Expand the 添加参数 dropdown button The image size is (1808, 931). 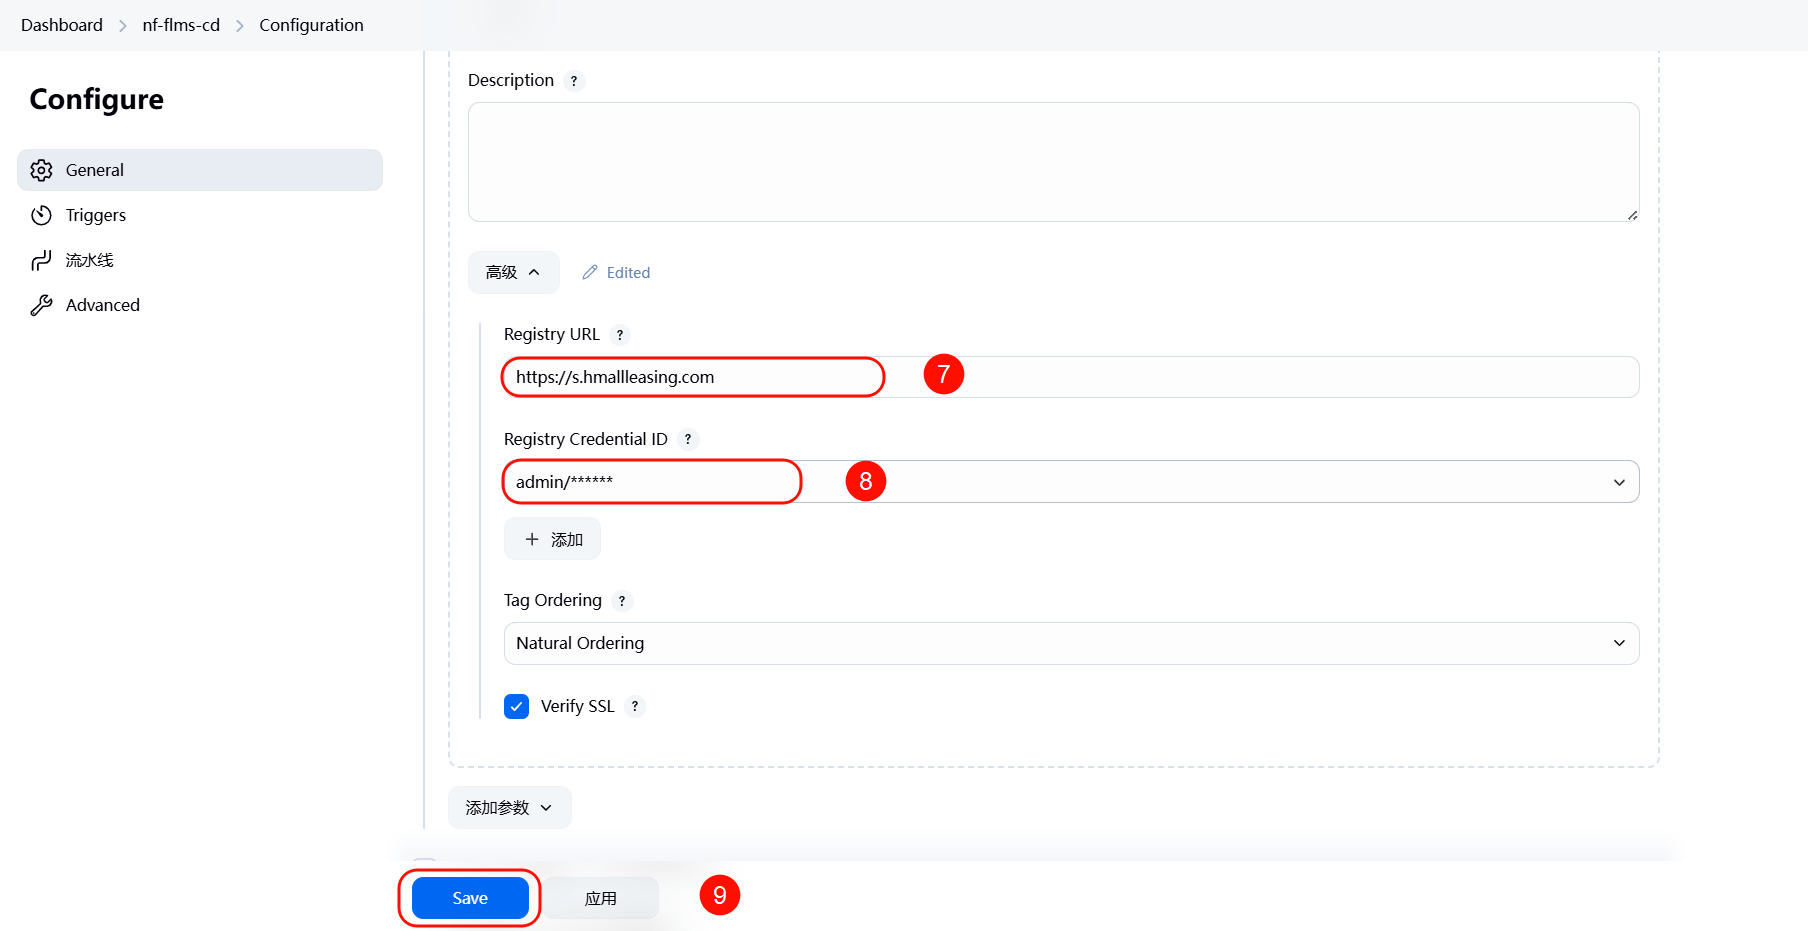coord(509,807)
